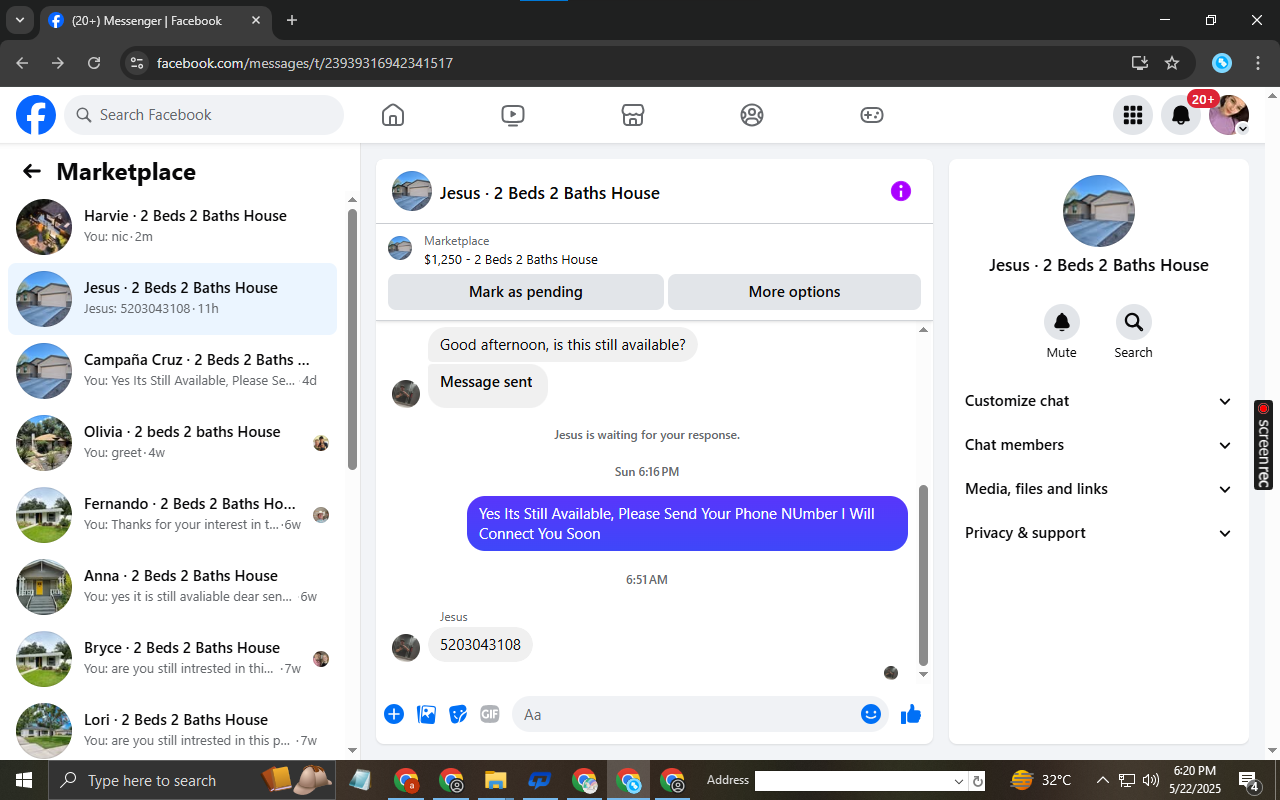1280x800 pixels.
Task: Open the taskbar volume speaker icon
Action: (x=1151, y=781)
